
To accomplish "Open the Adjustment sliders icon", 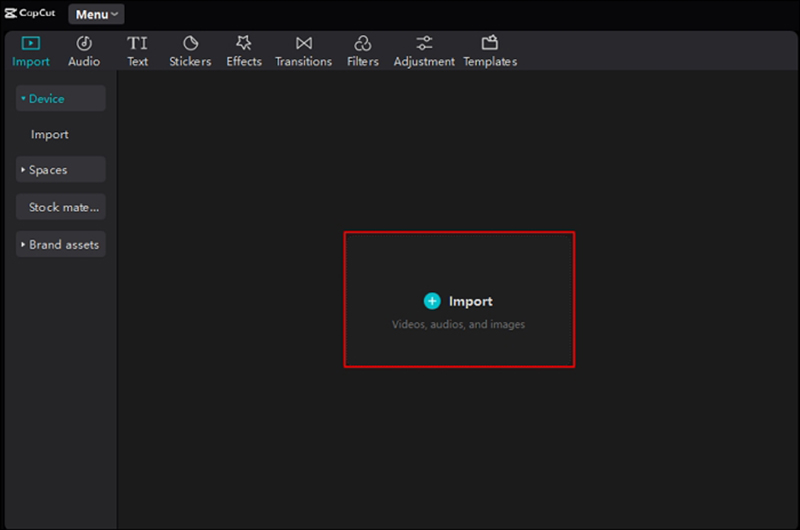I will 424,44.
